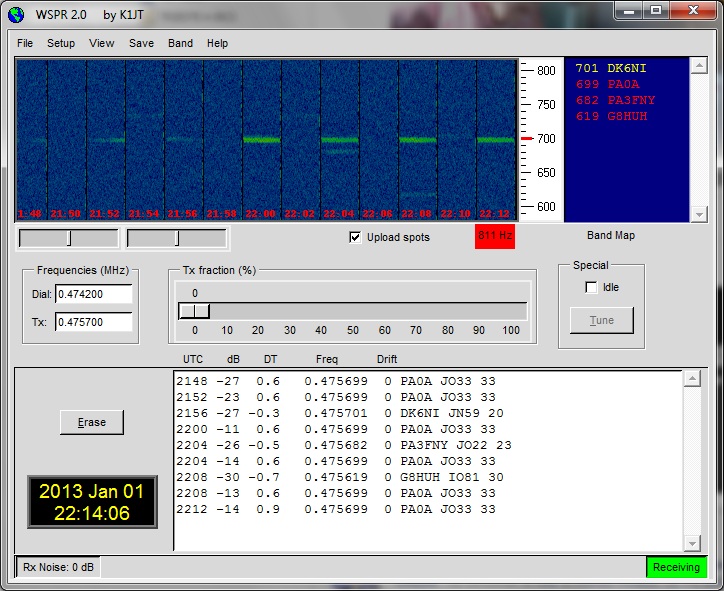Click the green Receiving status indicator
The width and height of the screenshot is (724, 591).
click(676, 567)
